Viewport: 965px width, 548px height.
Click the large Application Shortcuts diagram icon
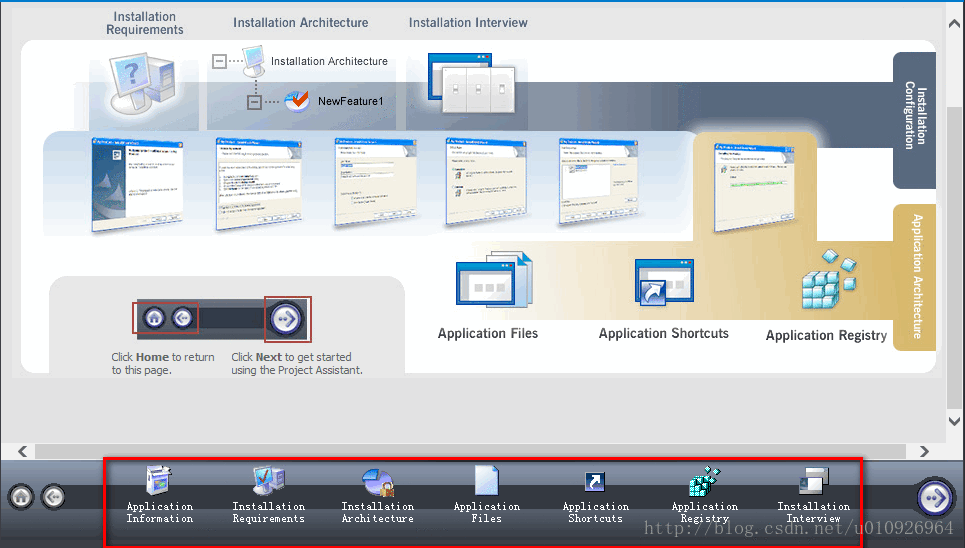[x=664, y=282]
